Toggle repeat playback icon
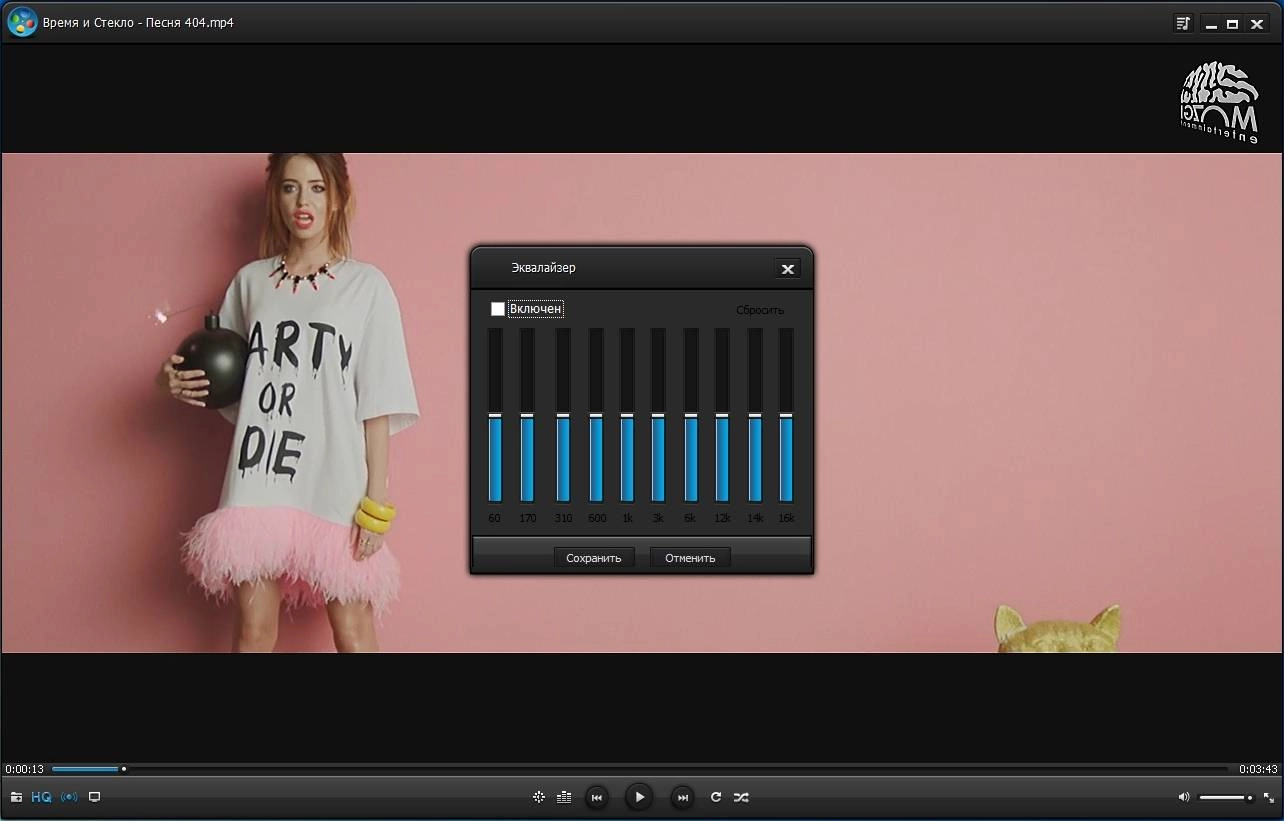 coord(716,797)
